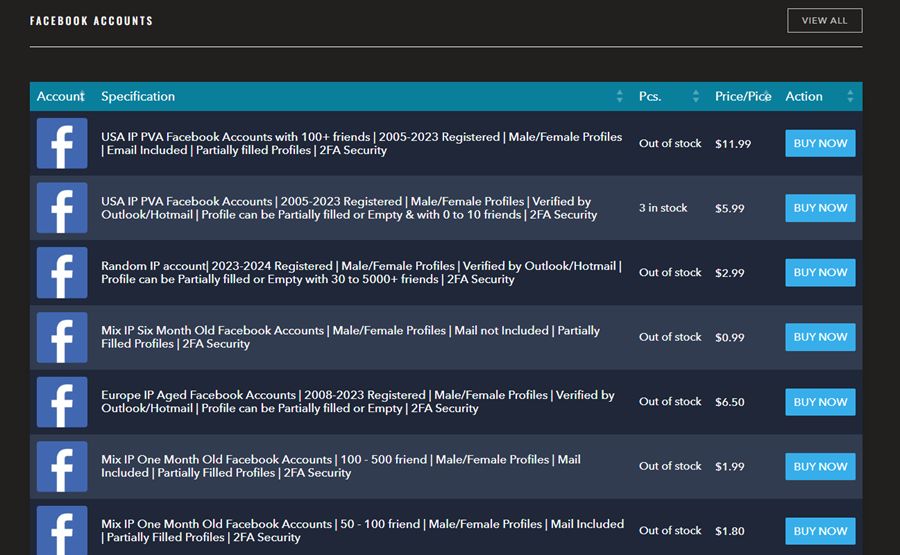
Task: Select the 'Mix IP One Month Old' 100 - 500 friend description
Action: pyautogui.click(x=341, y=466)
